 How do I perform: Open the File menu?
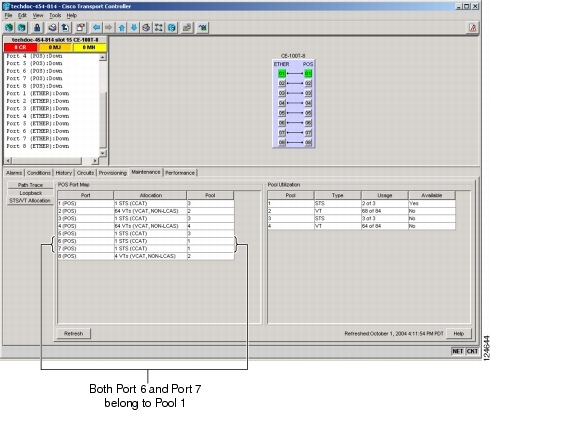8,15
